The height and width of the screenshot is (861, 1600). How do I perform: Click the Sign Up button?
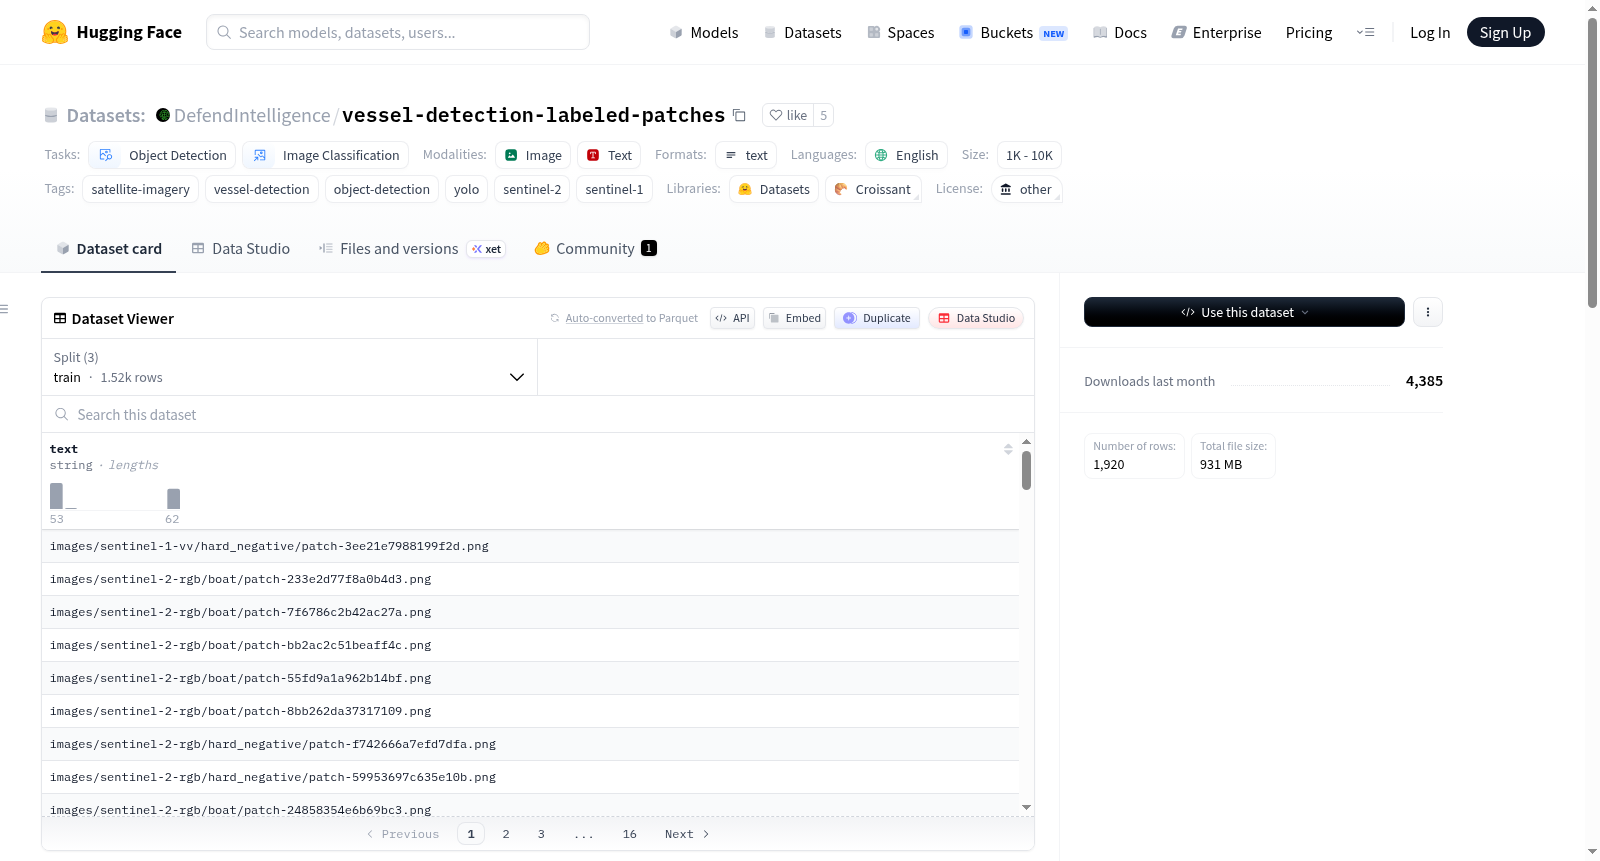click(x=1505, y=32)
